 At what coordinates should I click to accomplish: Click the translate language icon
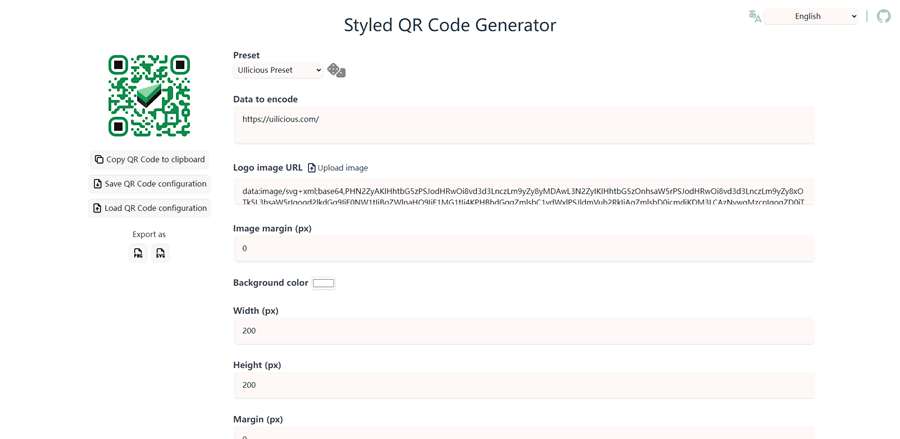(755, 16)
